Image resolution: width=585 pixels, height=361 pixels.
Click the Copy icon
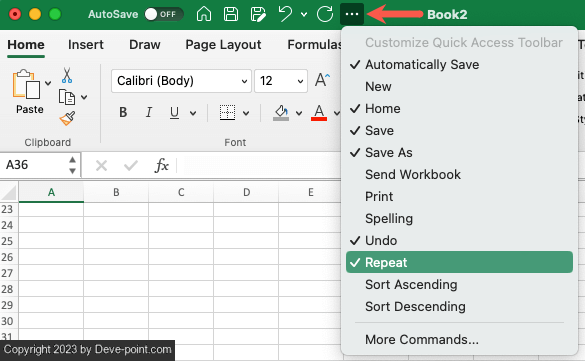coord(67,97)
